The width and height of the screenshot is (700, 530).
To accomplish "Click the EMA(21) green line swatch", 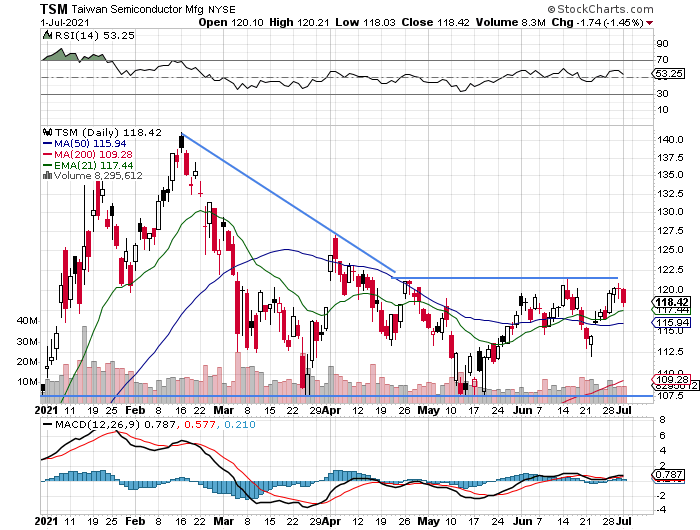I will pyautogui.click(x=47, y=165).
